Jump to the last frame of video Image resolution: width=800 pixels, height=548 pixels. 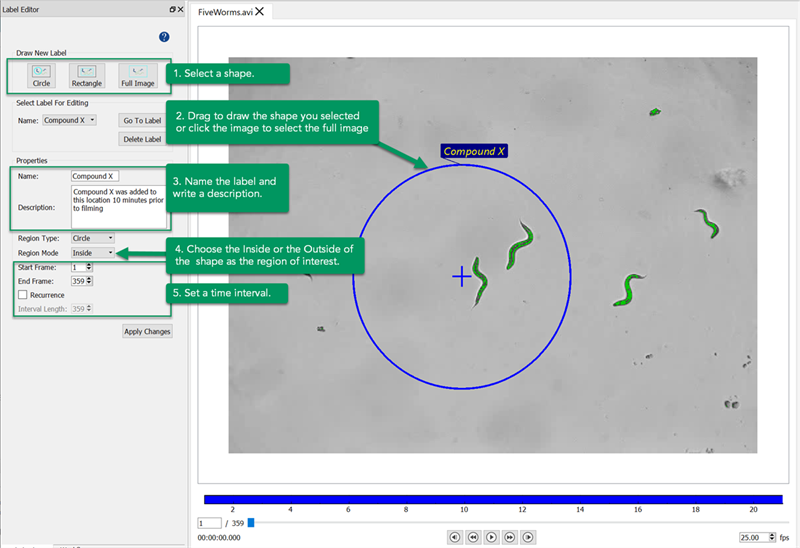pyautogui.click(x=528, y=537)
